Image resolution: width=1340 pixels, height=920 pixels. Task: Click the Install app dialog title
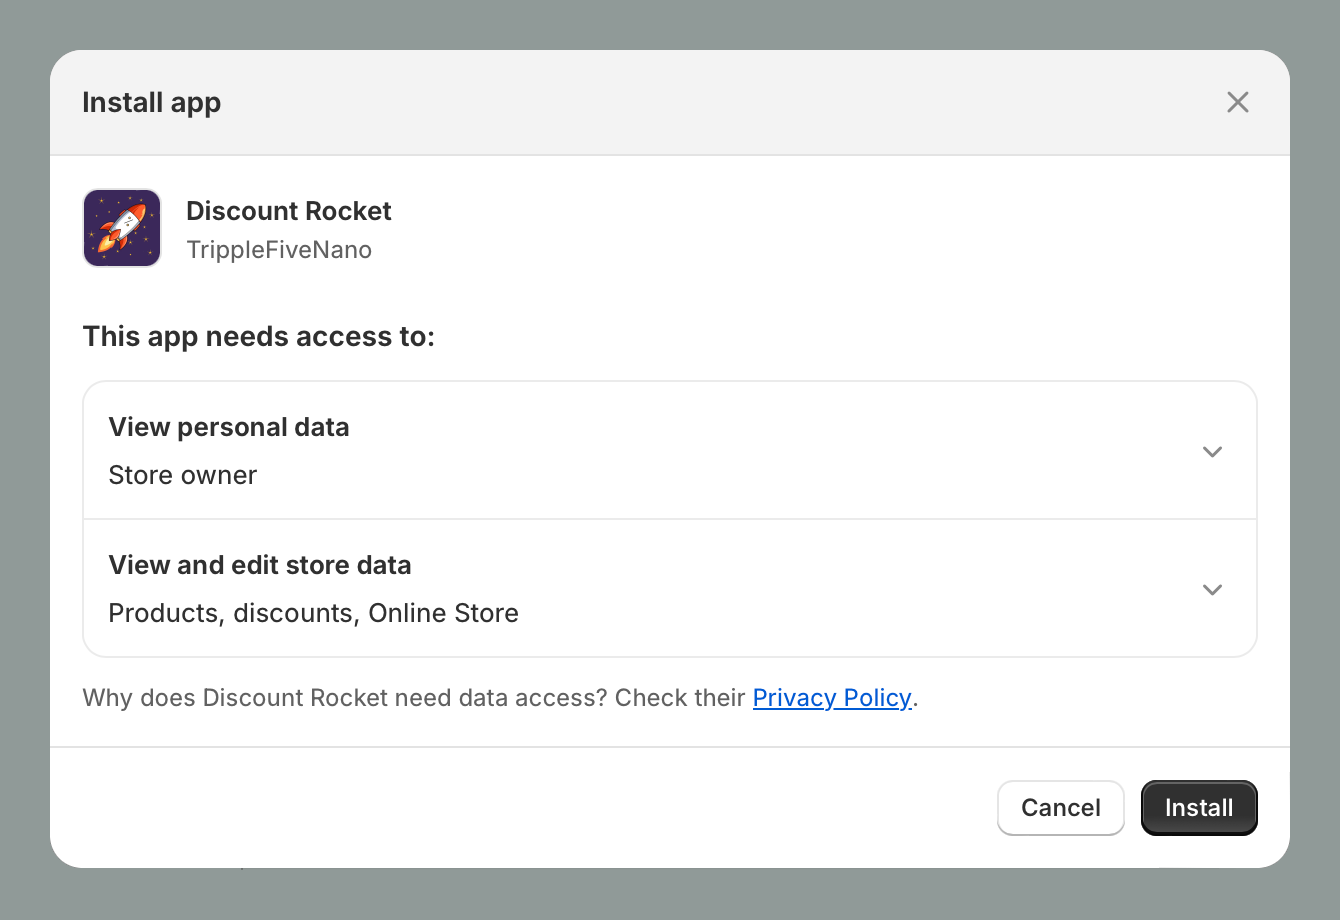point(152,103)
